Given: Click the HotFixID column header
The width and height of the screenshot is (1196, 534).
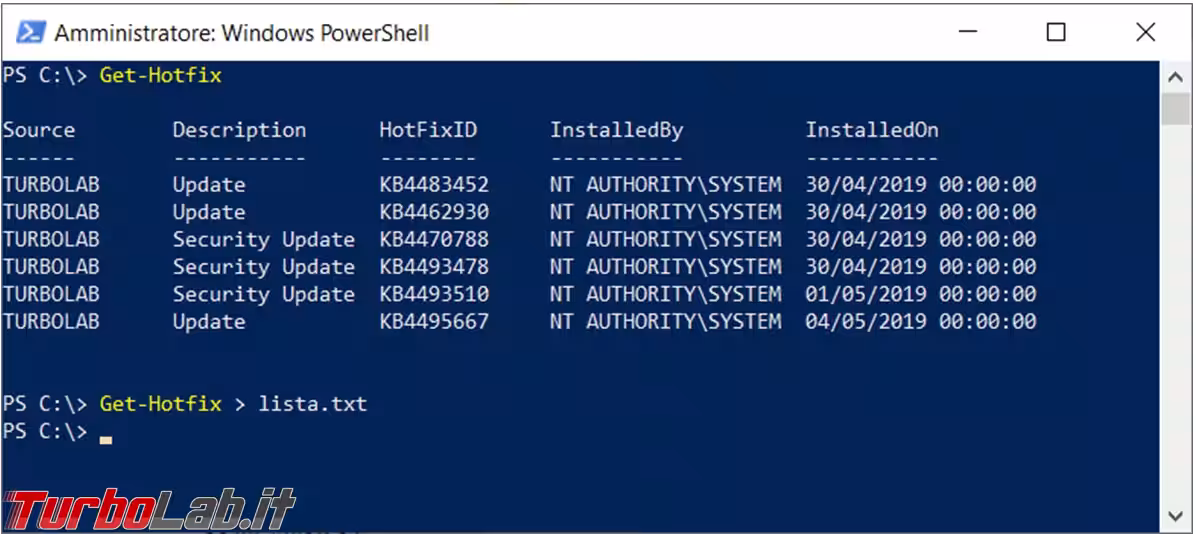Looking at the screenshot, I should pyautogui.click(x=428, y=130).
